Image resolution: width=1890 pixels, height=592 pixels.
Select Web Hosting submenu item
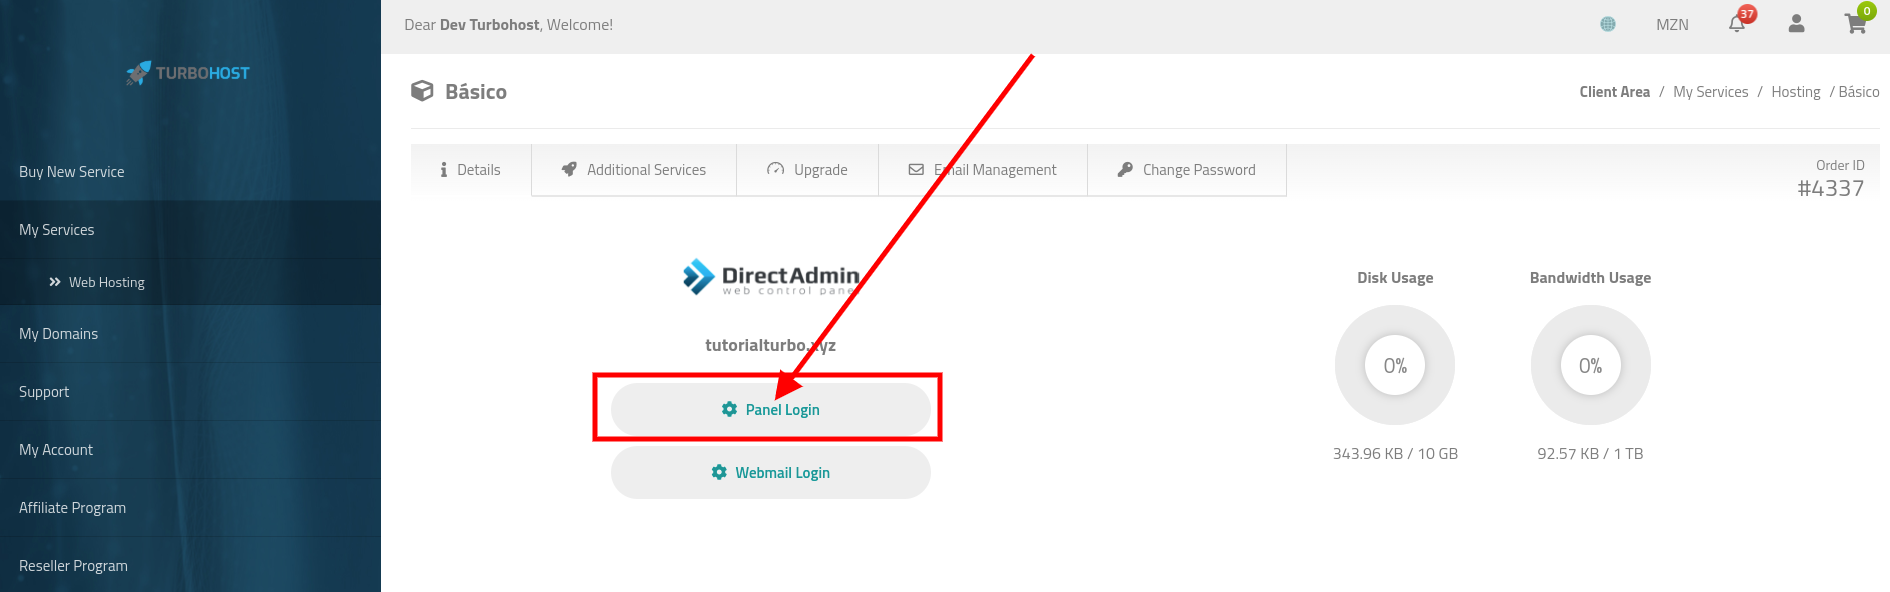106,283
